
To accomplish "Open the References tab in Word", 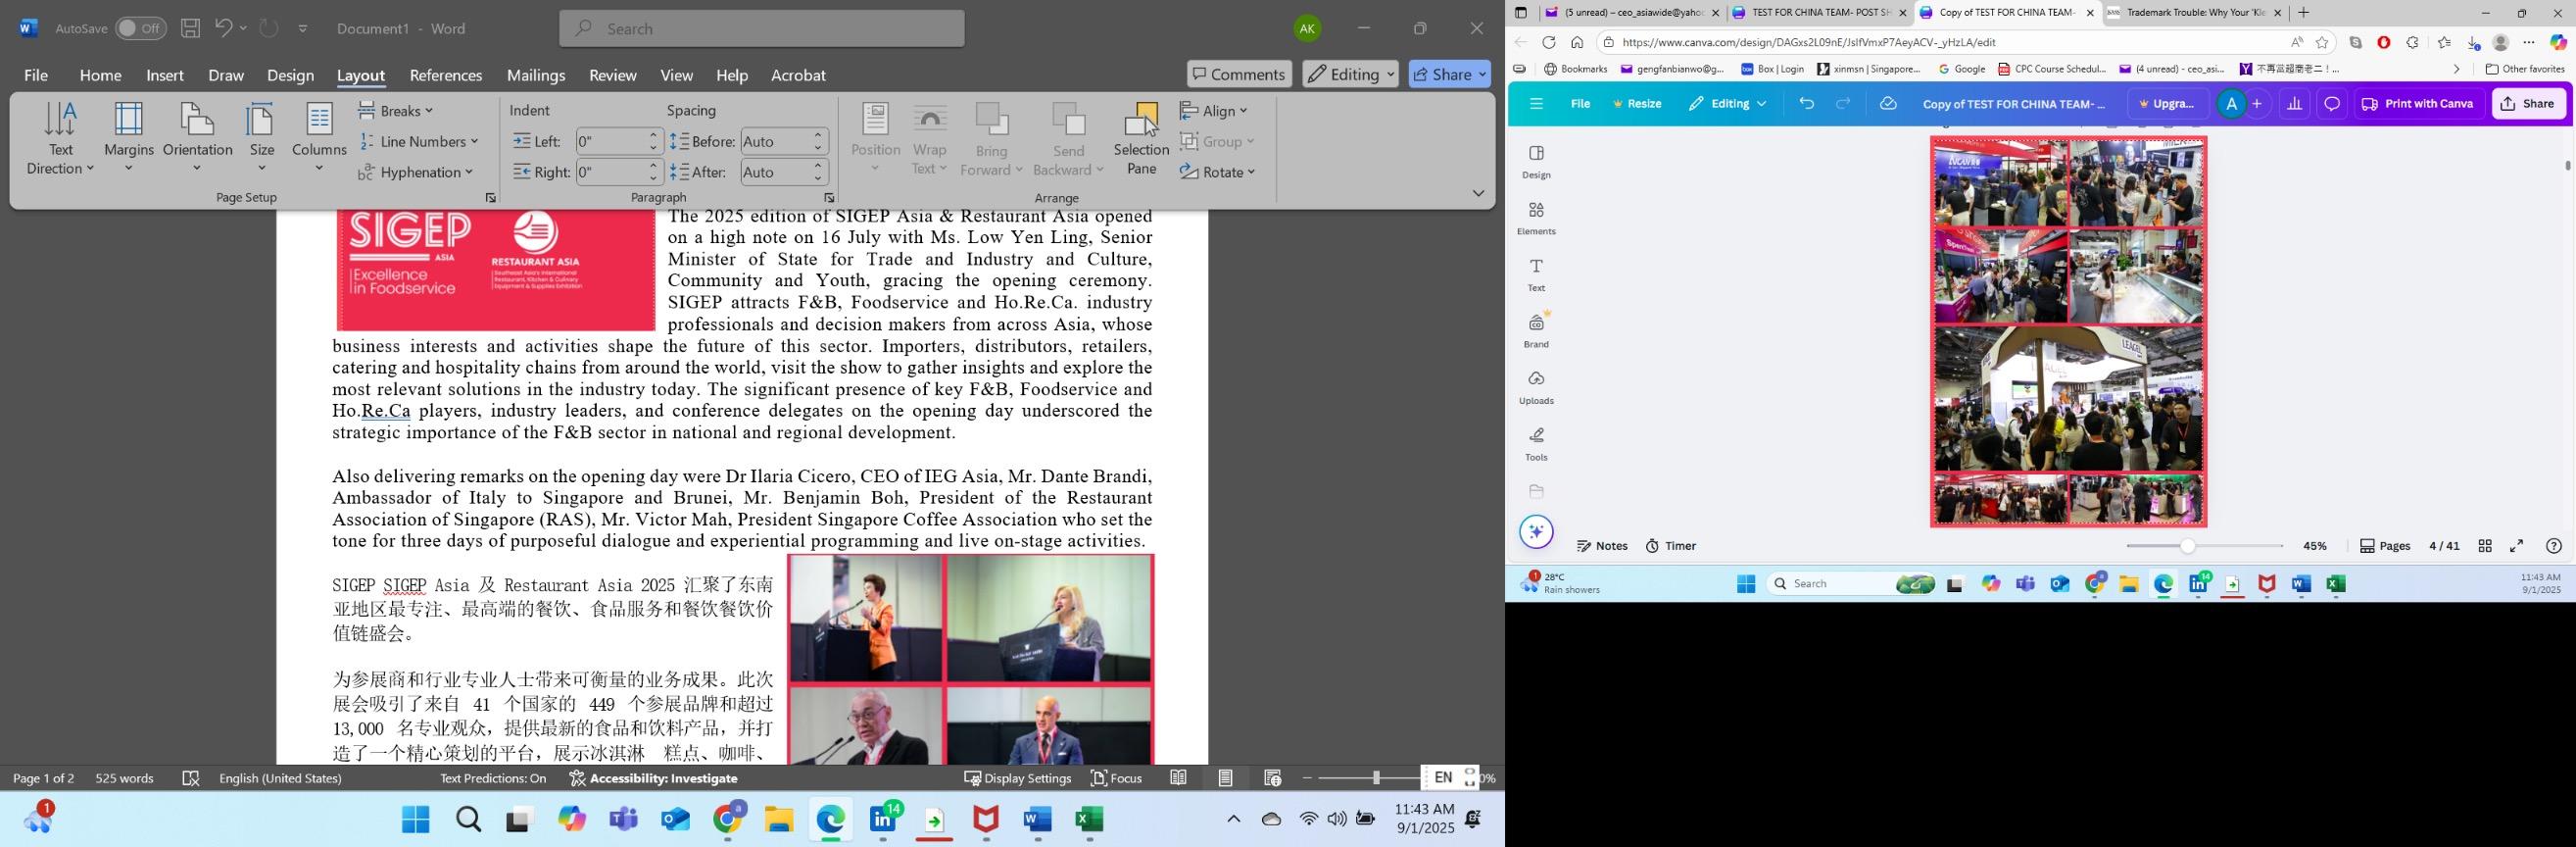I will coord(446,75).
